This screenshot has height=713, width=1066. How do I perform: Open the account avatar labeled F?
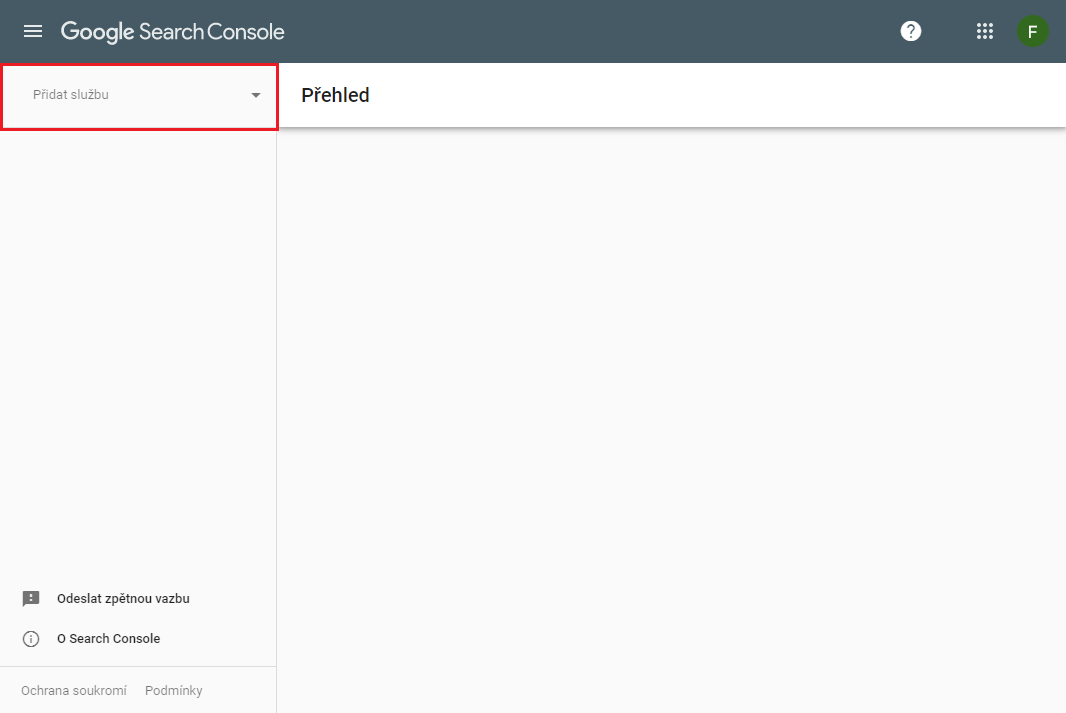[x=1032, y=31]
